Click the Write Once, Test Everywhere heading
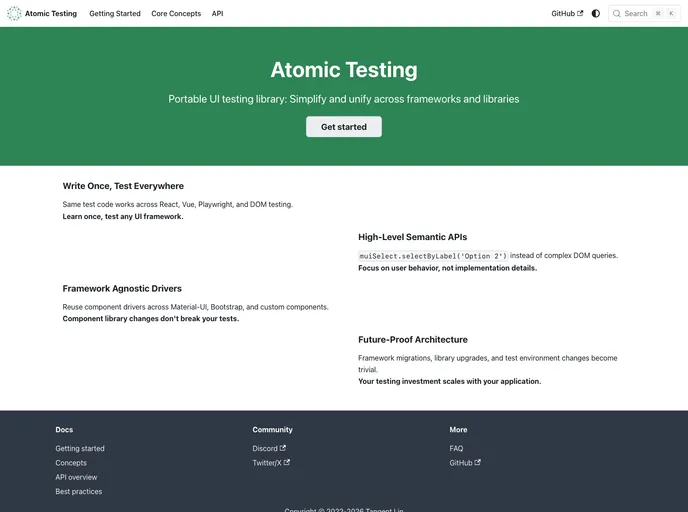The width and height of the screenshot is (688, 512). (123, 186)
